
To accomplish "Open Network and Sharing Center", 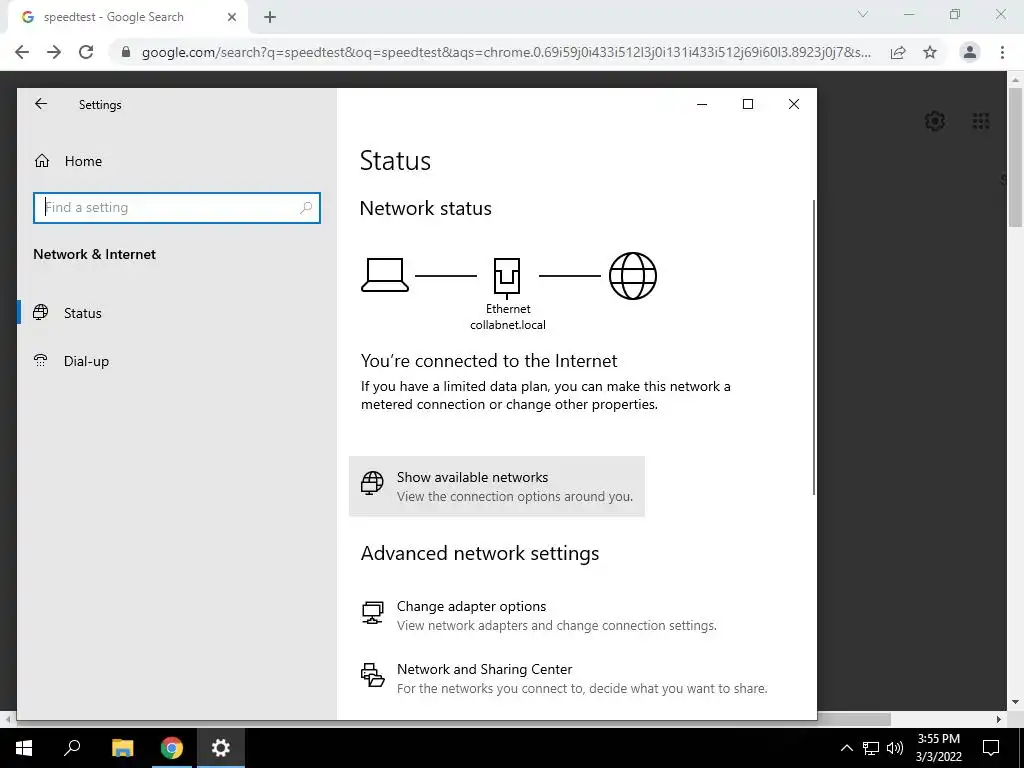I will [x=564, y=678].
